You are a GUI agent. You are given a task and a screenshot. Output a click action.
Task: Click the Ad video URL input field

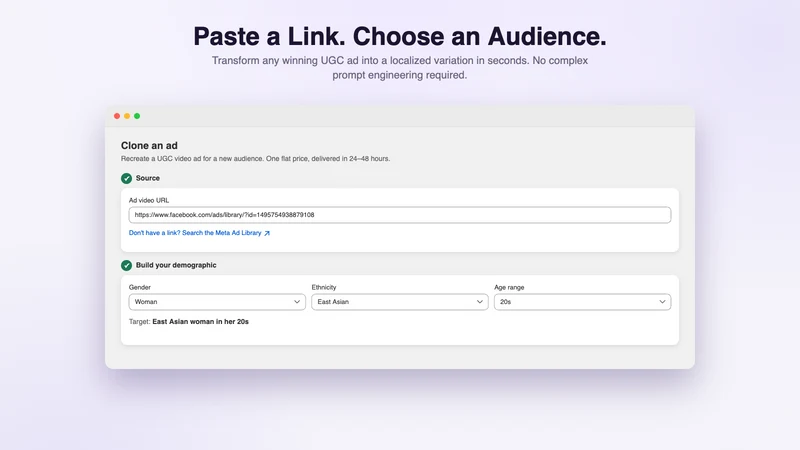click(x=399, y=215)
